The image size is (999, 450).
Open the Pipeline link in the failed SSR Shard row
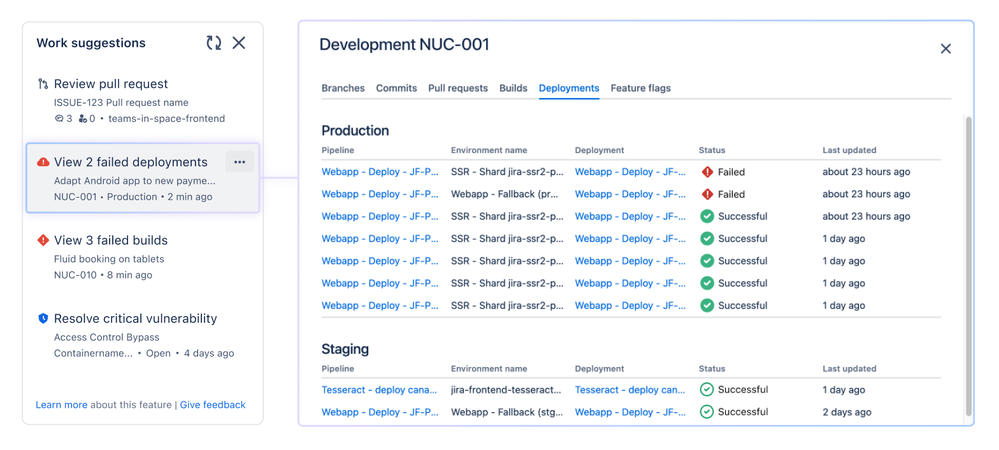380,172
